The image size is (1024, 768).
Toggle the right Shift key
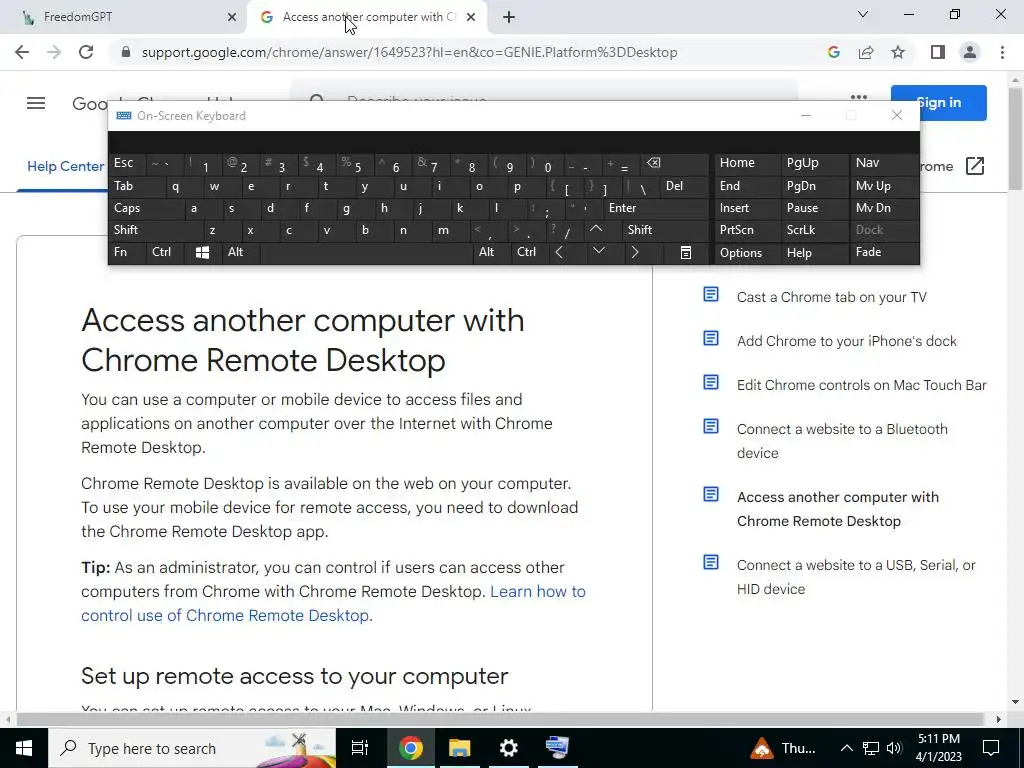(x=665, y=230)
